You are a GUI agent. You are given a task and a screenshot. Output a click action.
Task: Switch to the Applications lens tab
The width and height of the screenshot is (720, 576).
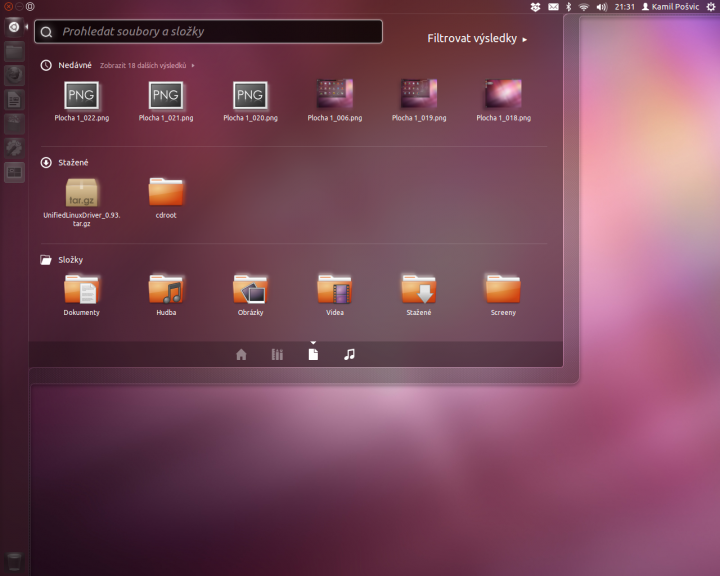point(277,354)
